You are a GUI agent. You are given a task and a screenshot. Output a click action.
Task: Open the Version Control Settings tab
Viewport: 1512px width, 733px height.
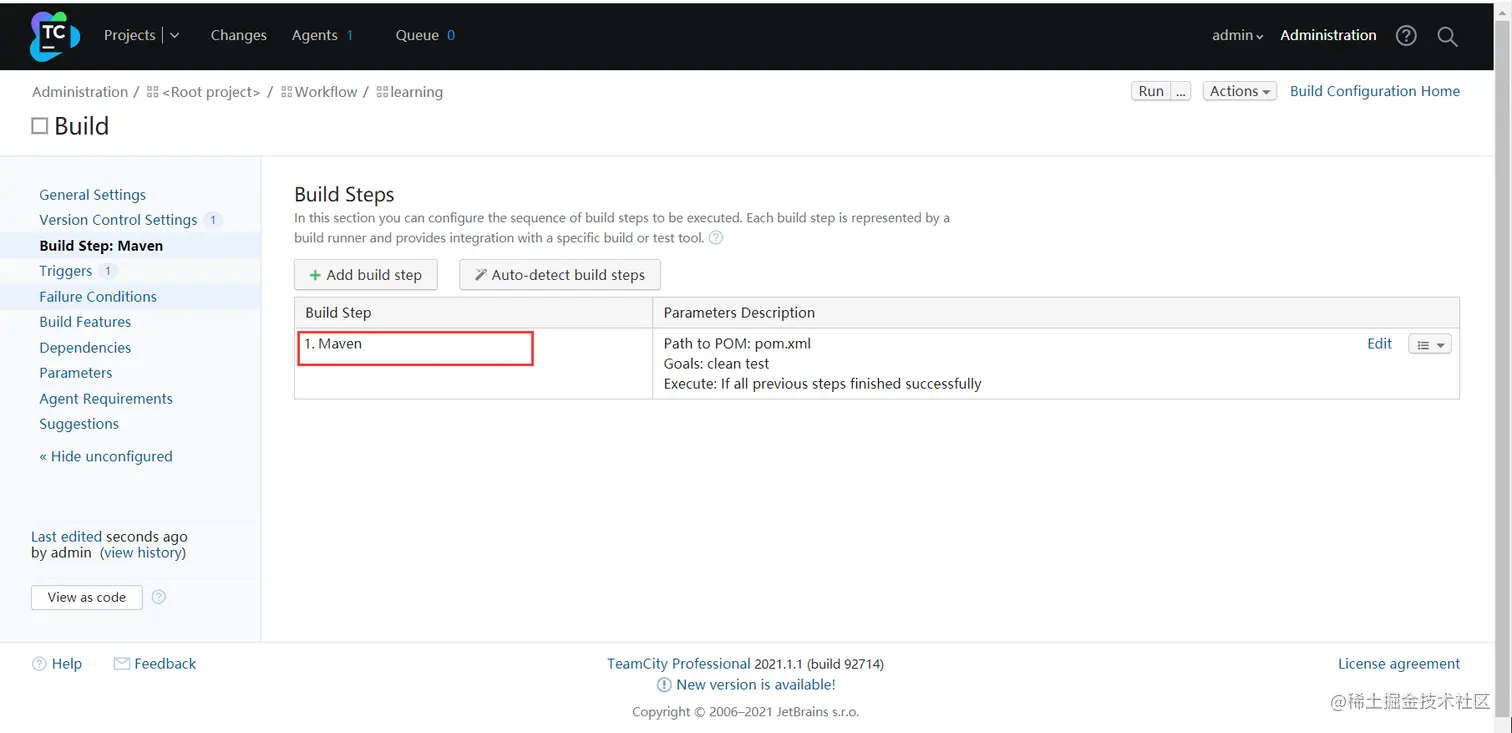pos(118,220)
